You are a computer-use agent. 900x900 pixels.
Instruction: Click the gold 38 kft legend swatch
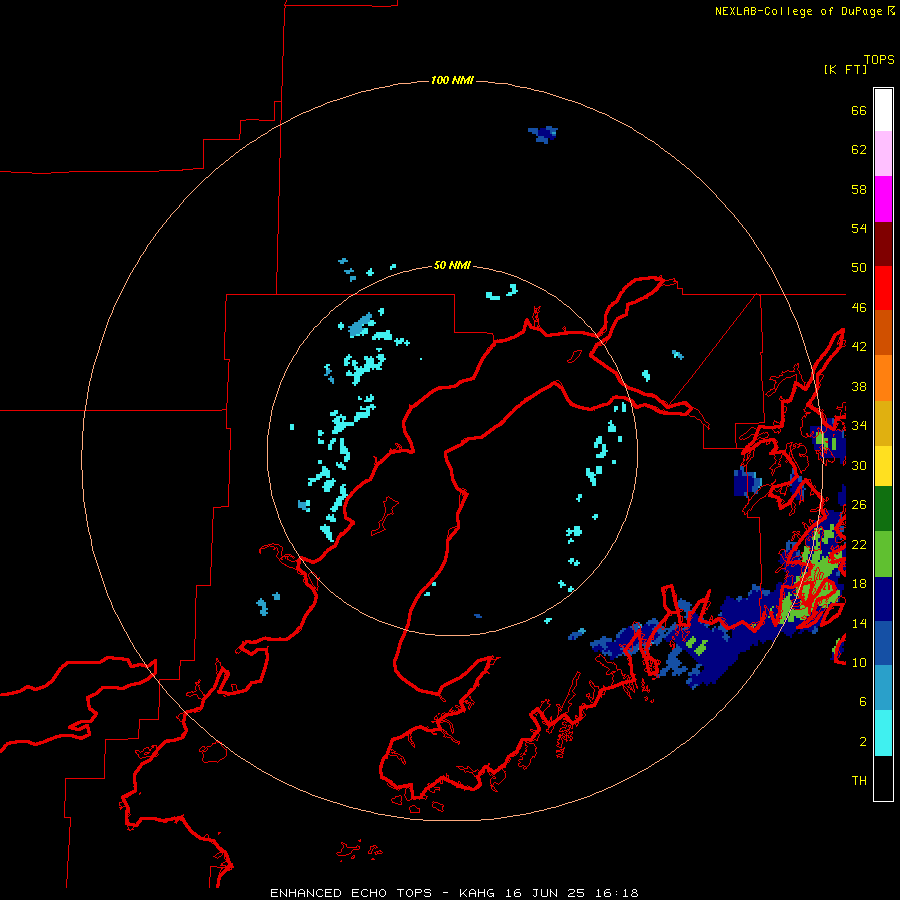(883, 423)
